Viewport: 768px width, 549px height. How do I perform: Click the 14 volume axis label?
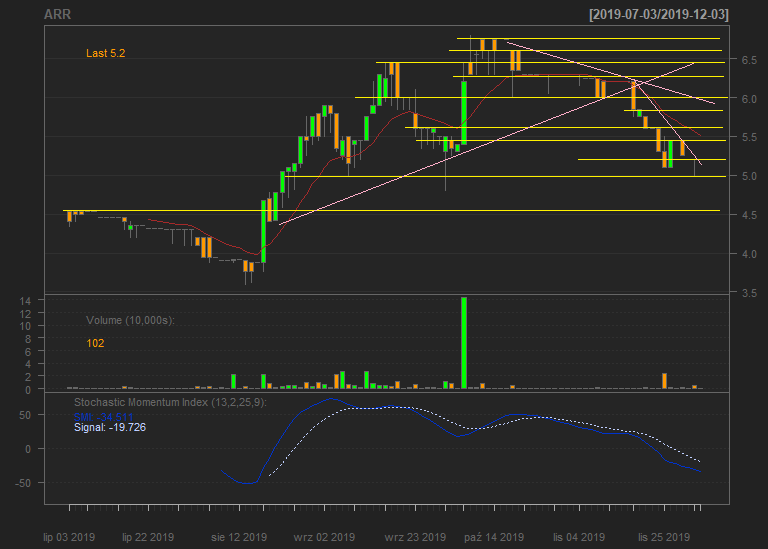pos(25,301)
